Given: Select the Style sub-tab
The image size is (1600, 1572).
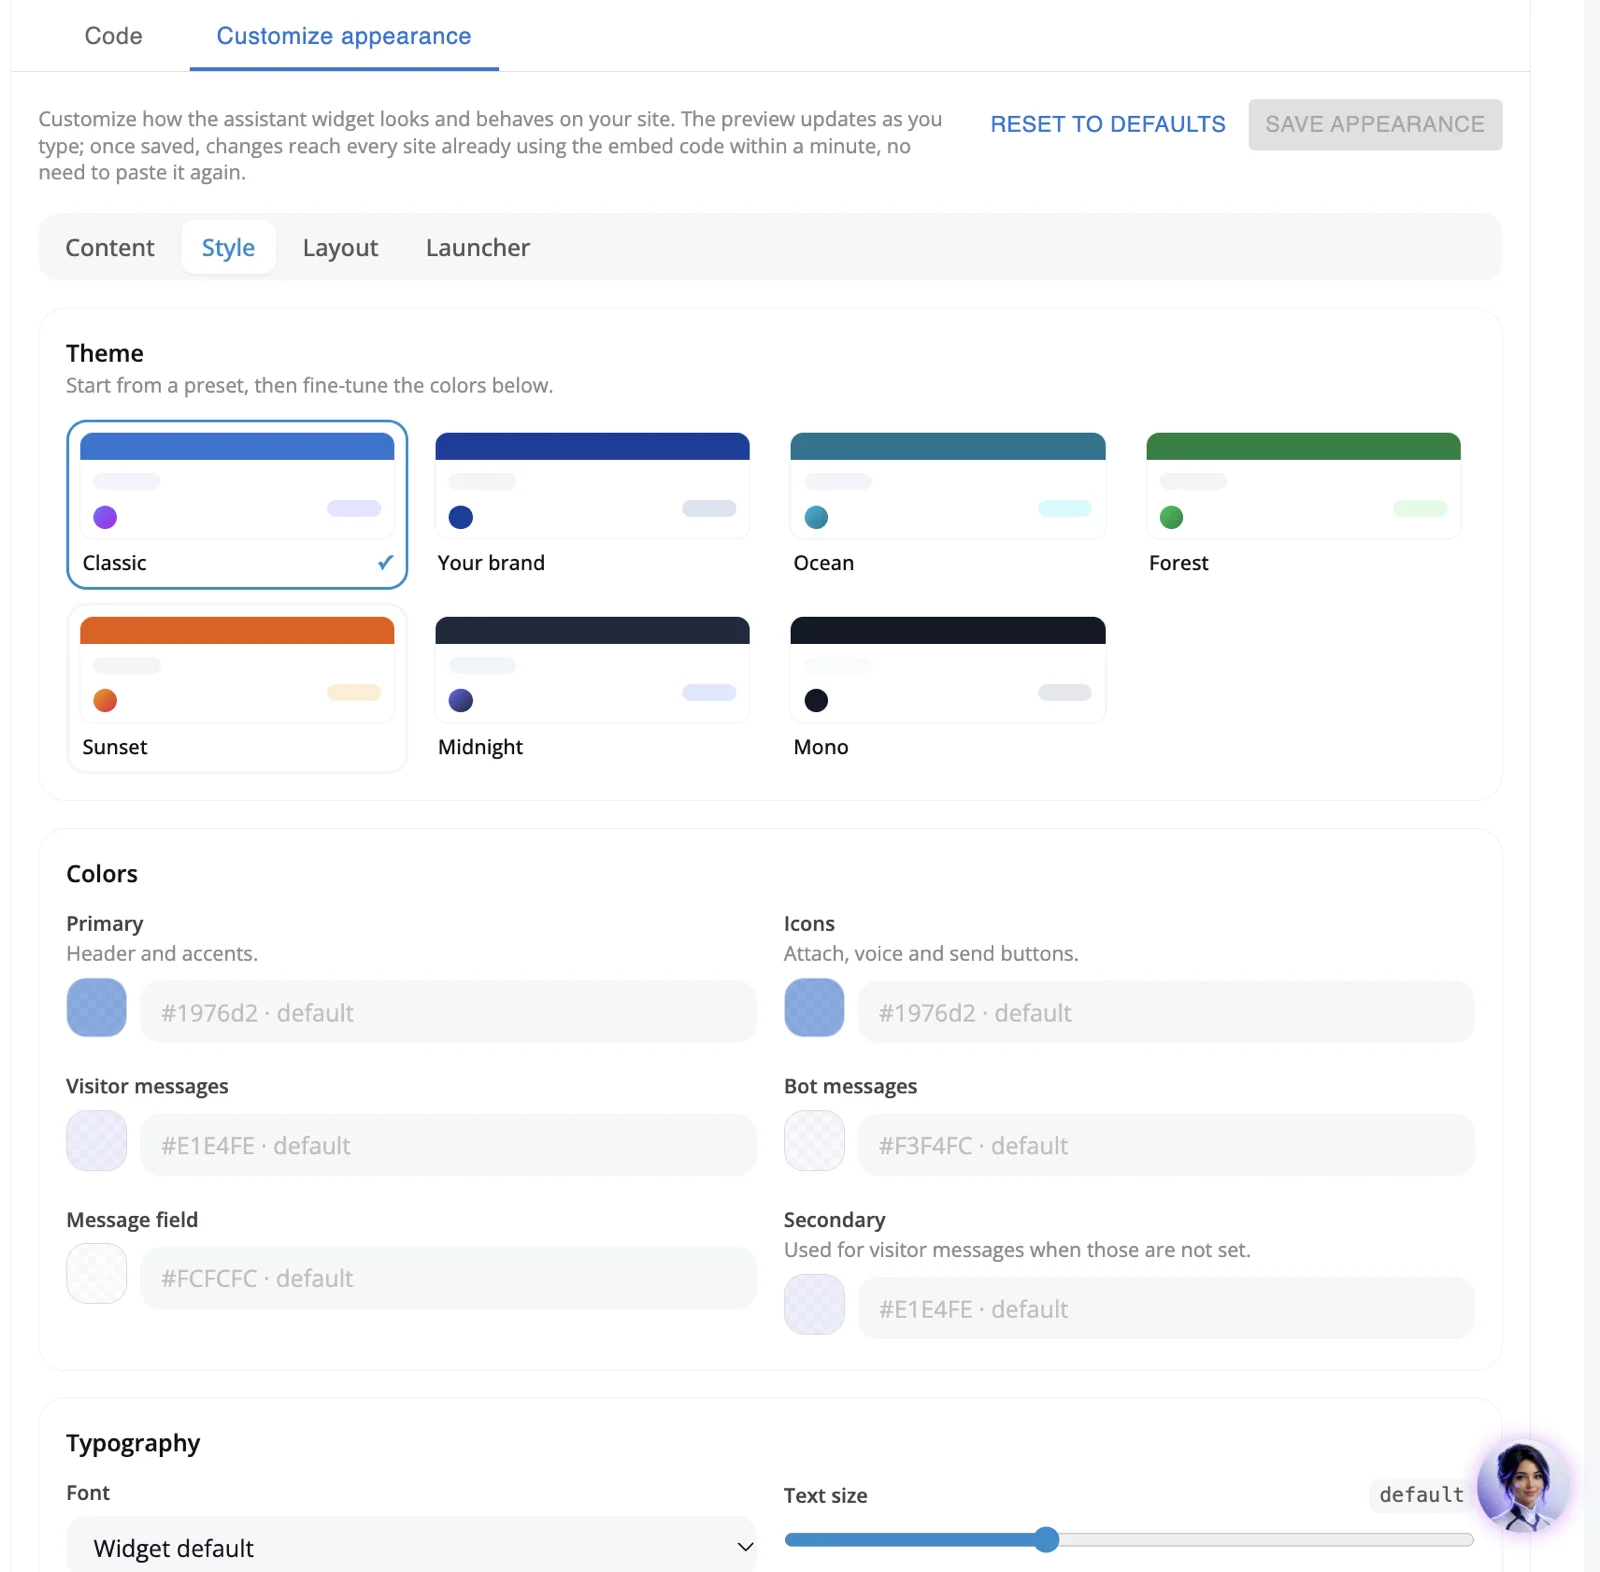Looking at the screenshot, I should tap(228, 247).
